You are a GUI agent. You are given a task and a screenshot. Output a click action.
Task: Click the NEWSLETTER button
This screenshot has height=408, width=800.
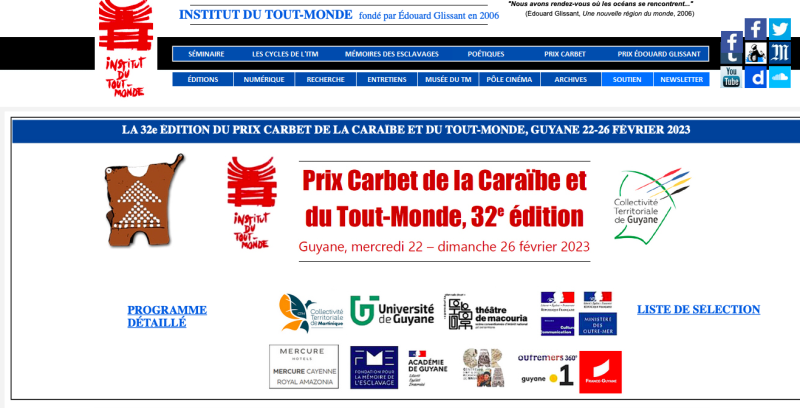pos(682,80)
